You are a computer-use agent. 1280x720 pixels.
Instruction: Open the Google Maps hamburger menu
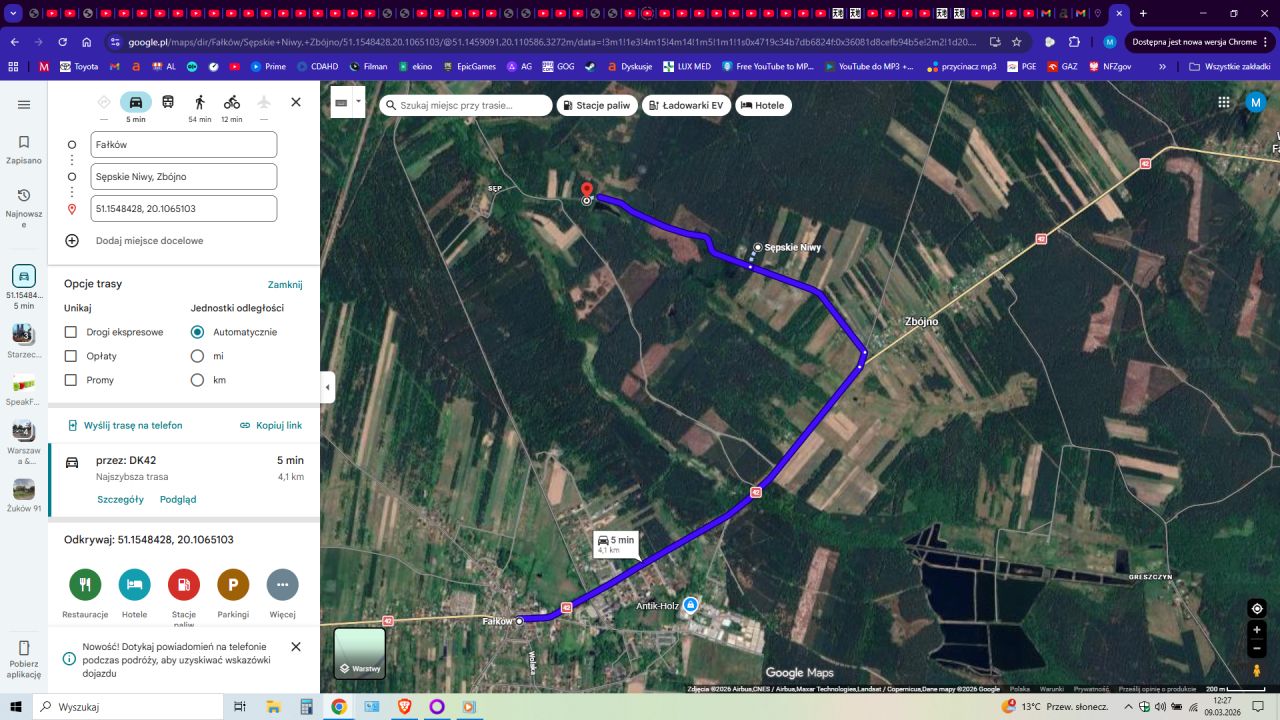point(24,105)
